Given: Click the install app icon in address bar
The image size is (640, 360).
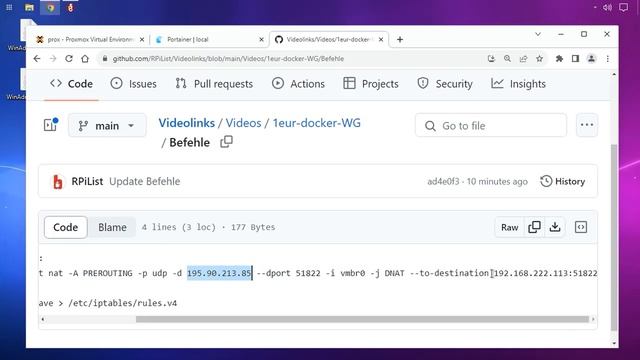Looking at the screenshot, I should pyautogui.click(x=491, y=59).
